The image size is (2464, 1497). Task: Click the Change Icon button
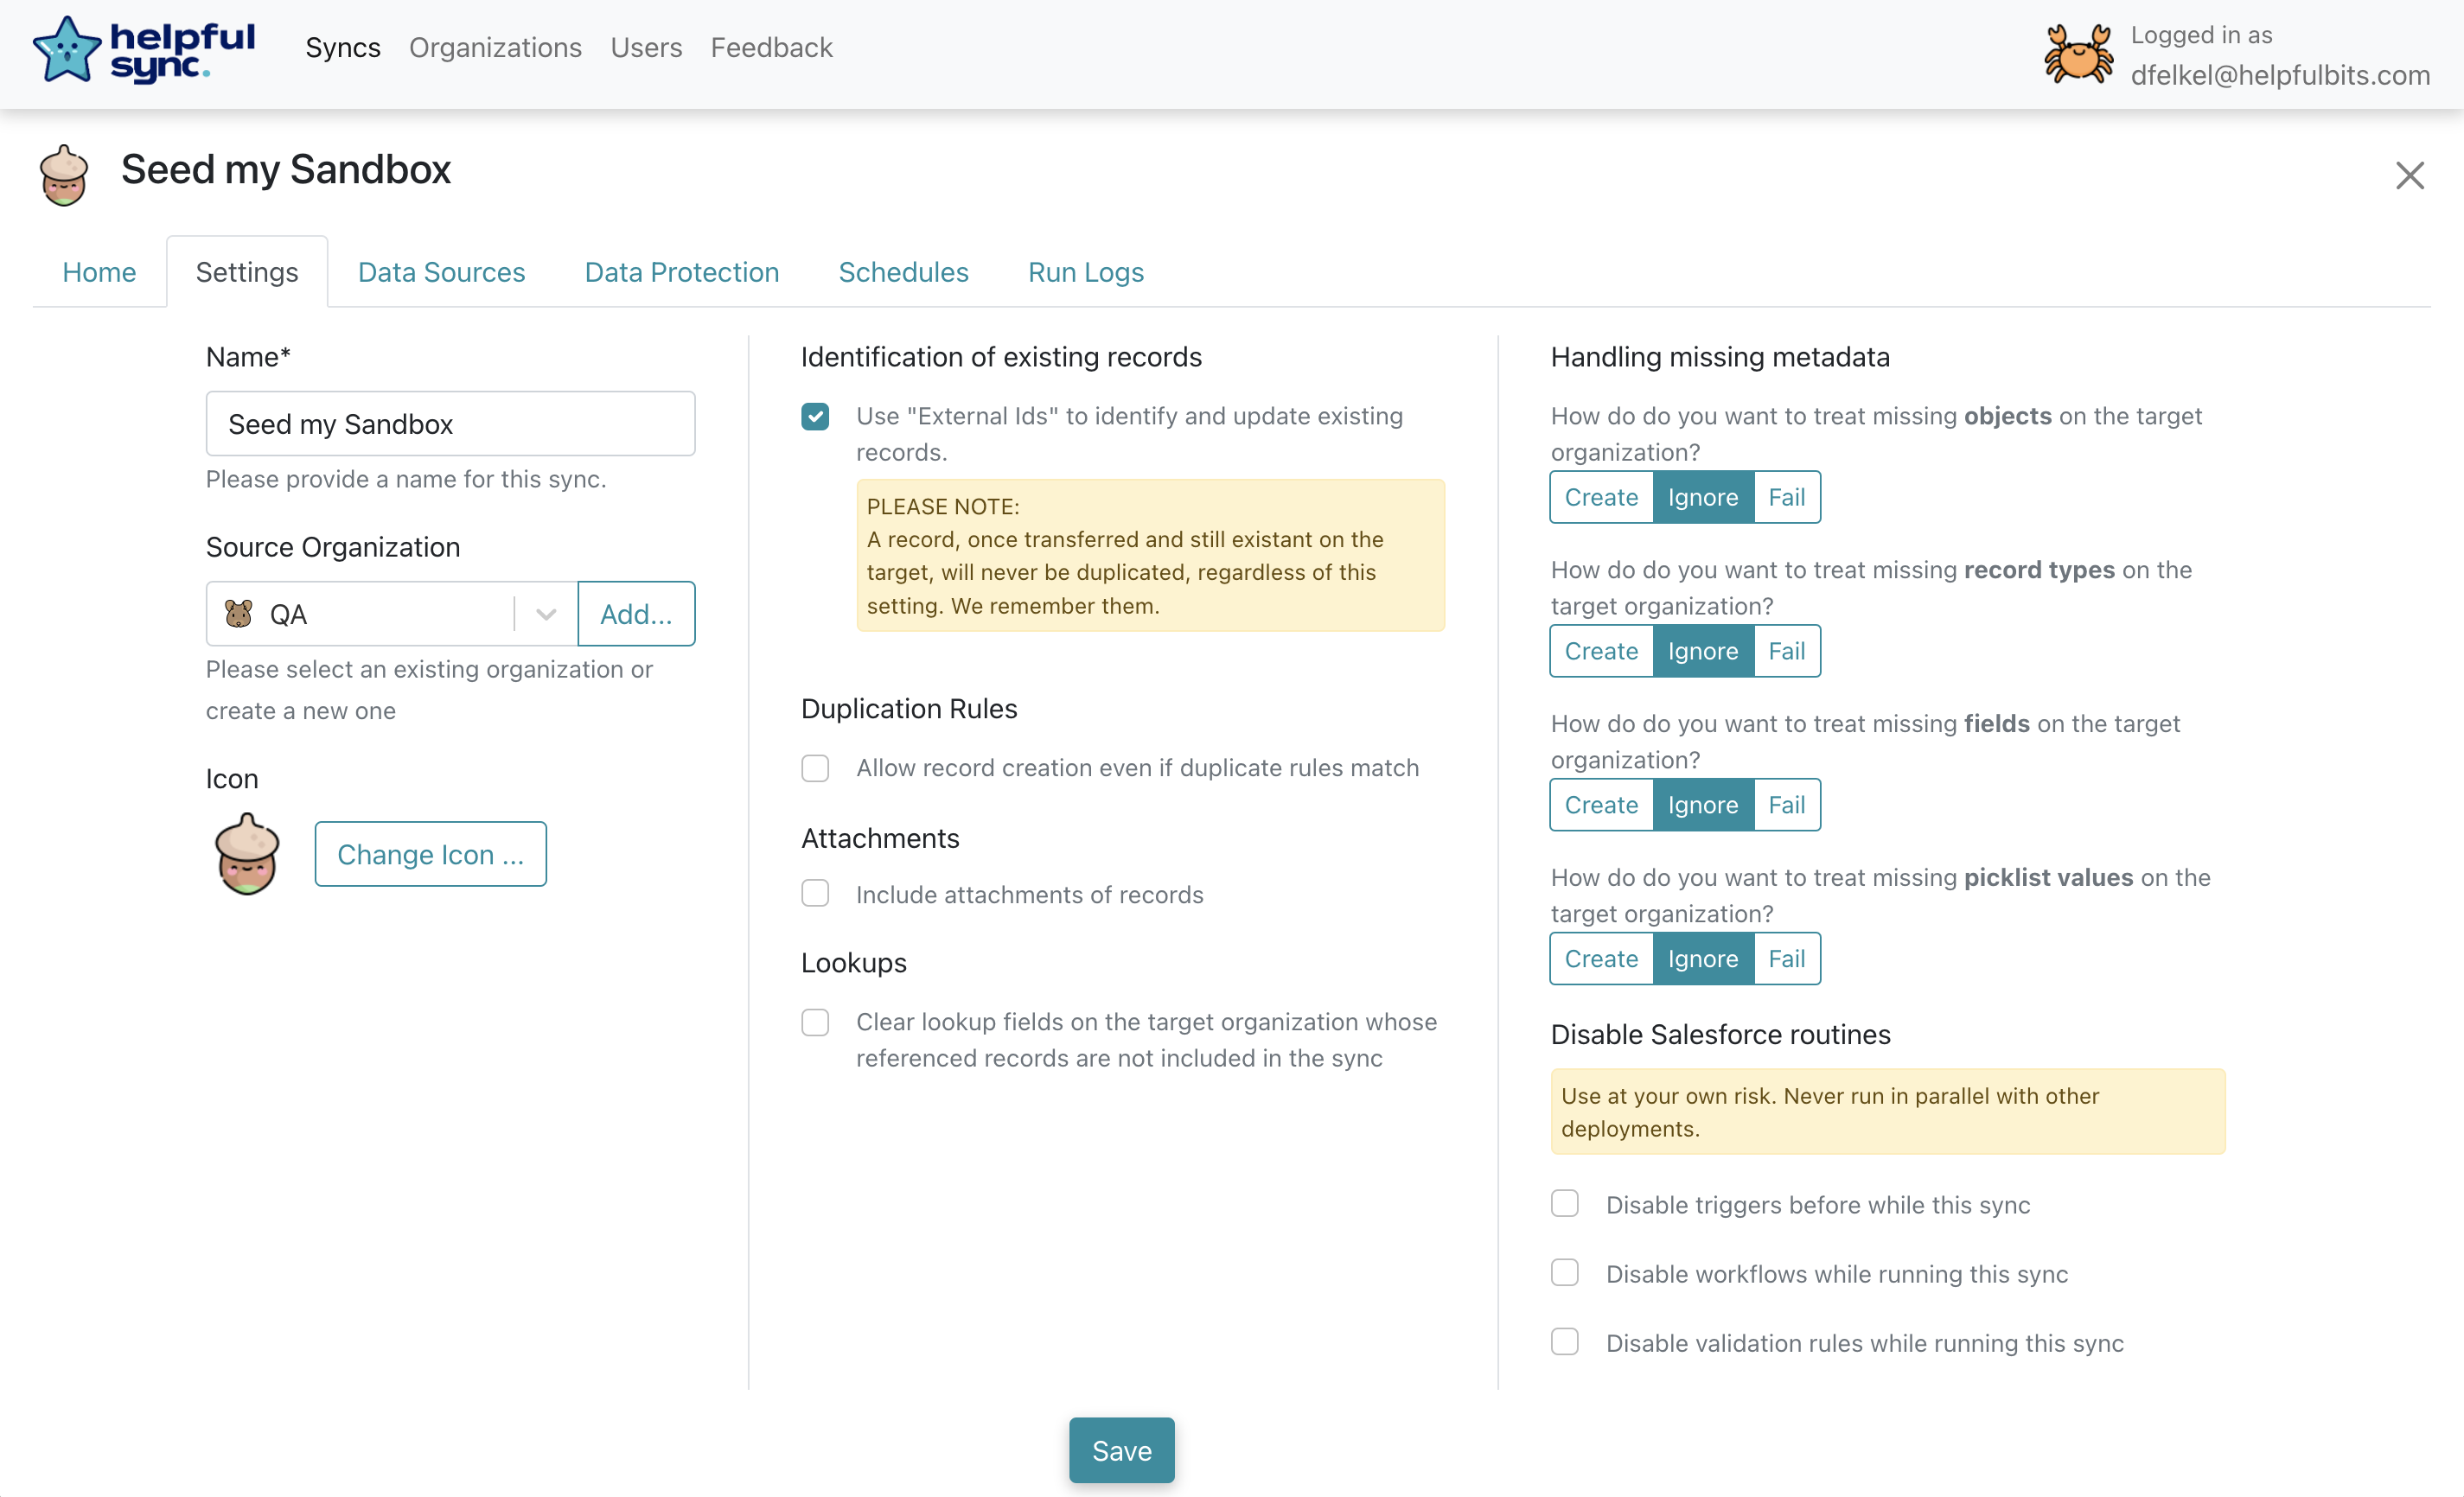[430, 853]
